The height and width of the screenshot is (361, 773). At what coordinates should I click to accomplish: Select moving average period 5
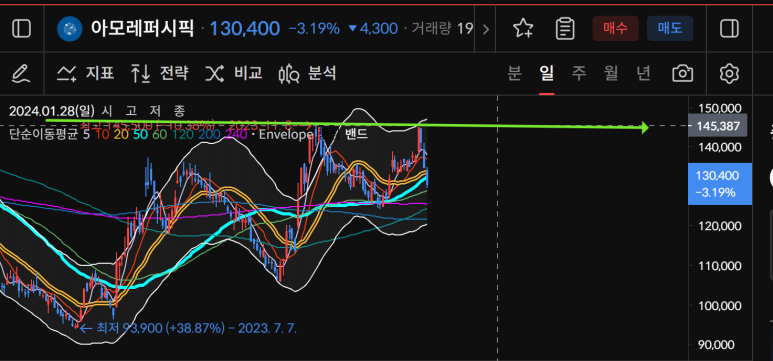click(87, 134)
